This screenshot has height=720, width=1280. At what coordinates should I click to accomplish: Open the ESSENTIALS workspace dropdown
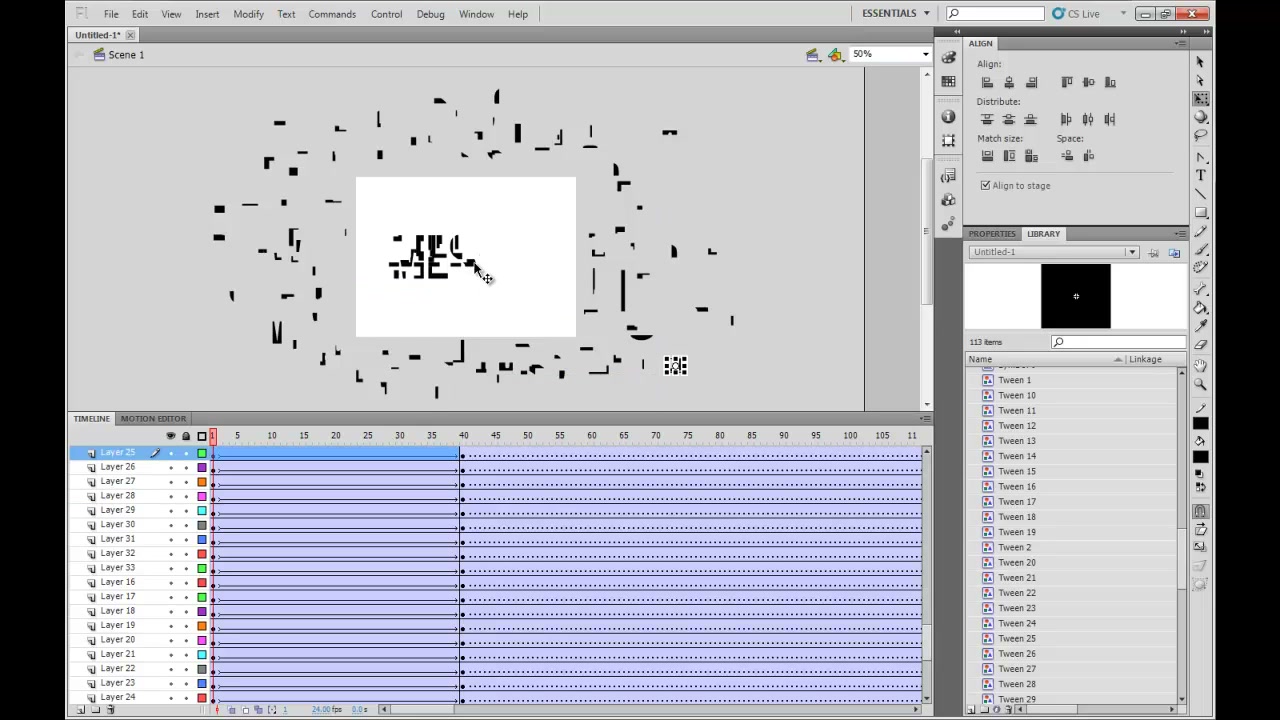pyautogui.click(x=896, y=13)
